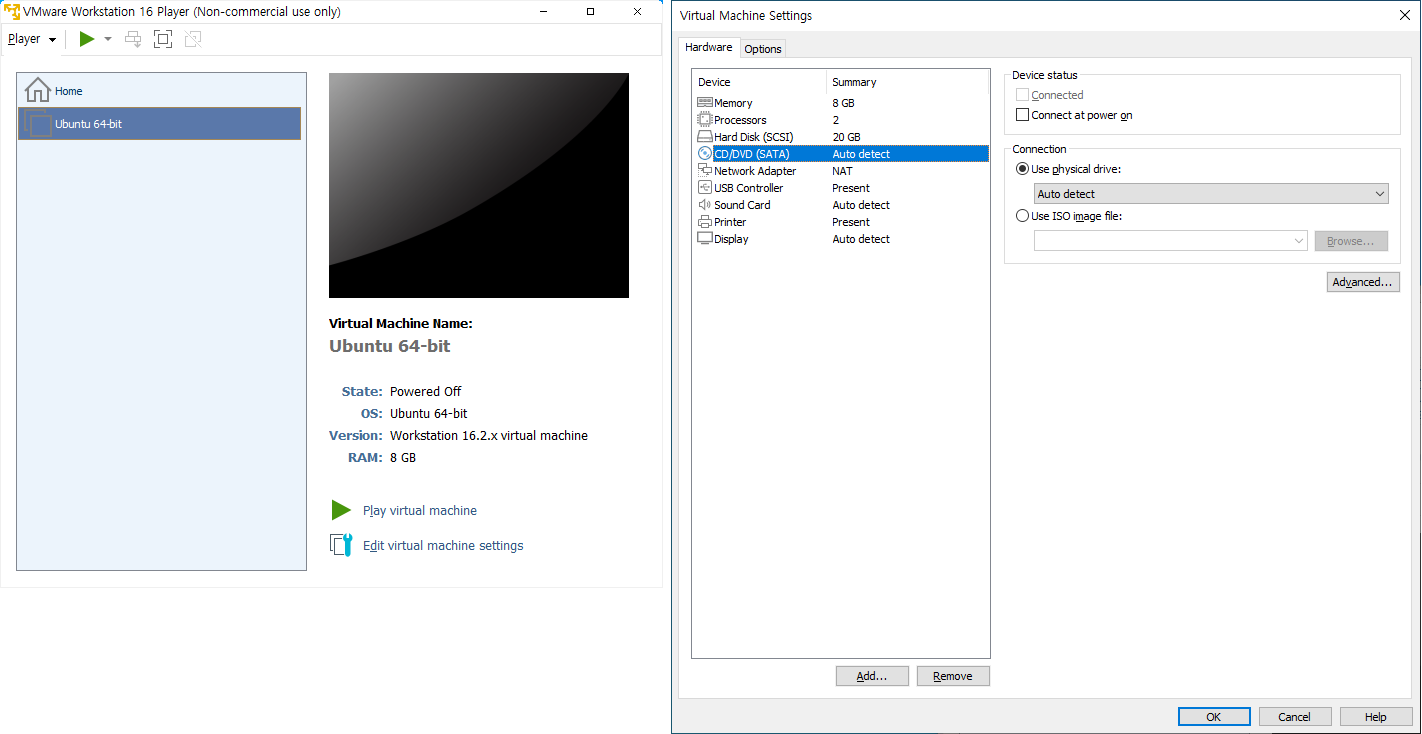Select the Memory row label
The width and height of the screenshot is (1422, 734).
733,103
